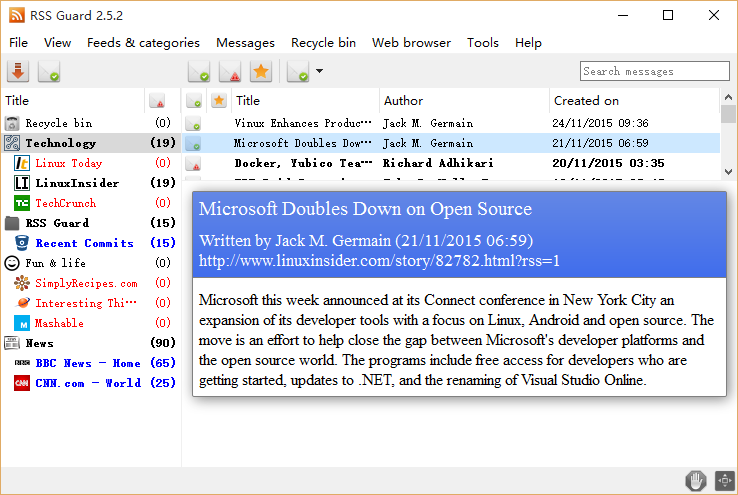The image size is (738, 495).
Task: Toggle read status of Microsoft Doubles Down message
Action: (194, 143)
